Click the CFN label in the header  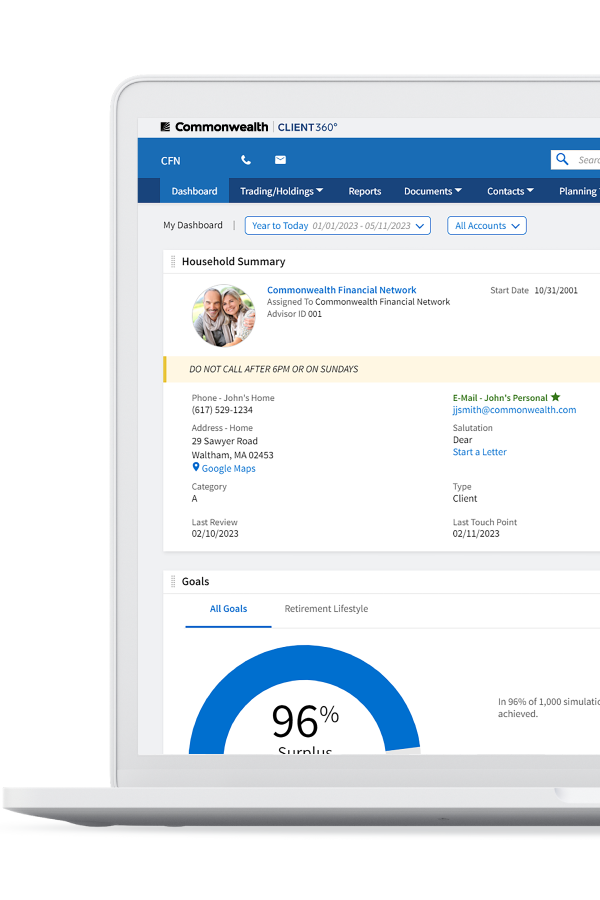pyautogui.click(x=171, y=161)
